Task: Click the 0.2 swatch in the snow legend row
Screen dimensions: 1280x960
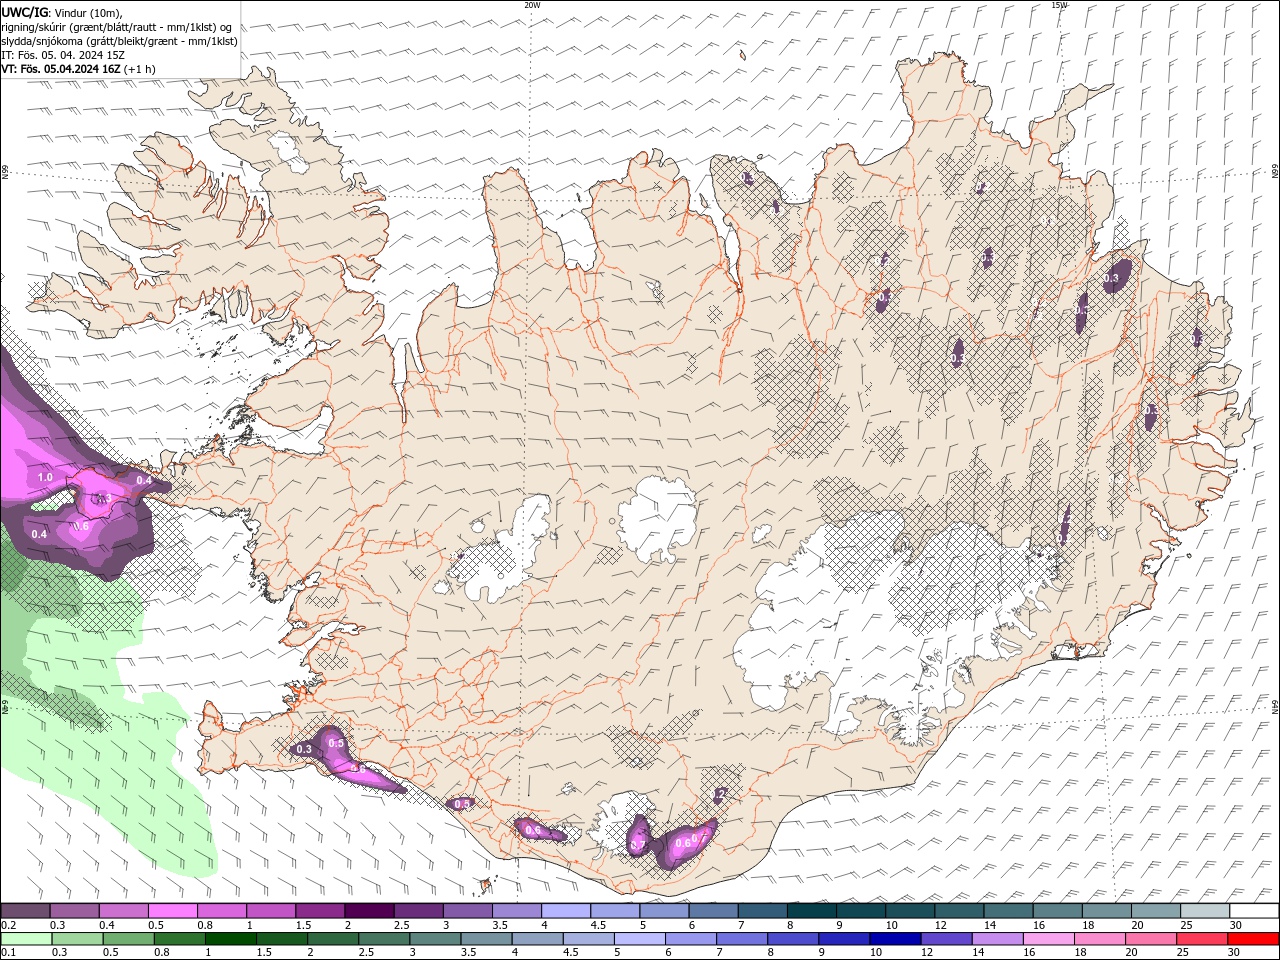Action: pyautogui.click(x=25, y=911)
